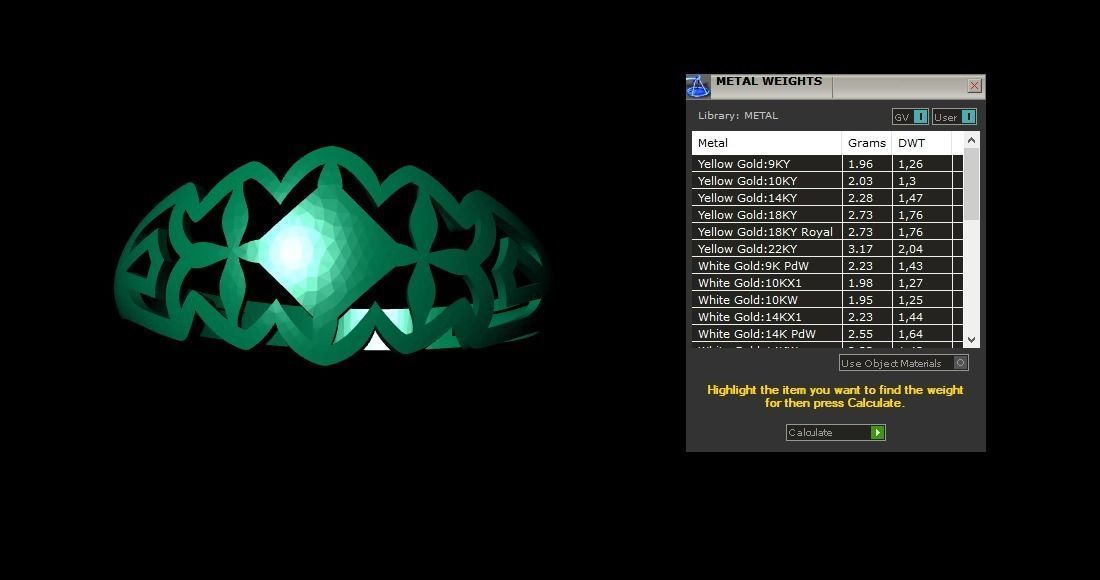Select the White Gold:14KX1 row

tap(827, 317)
